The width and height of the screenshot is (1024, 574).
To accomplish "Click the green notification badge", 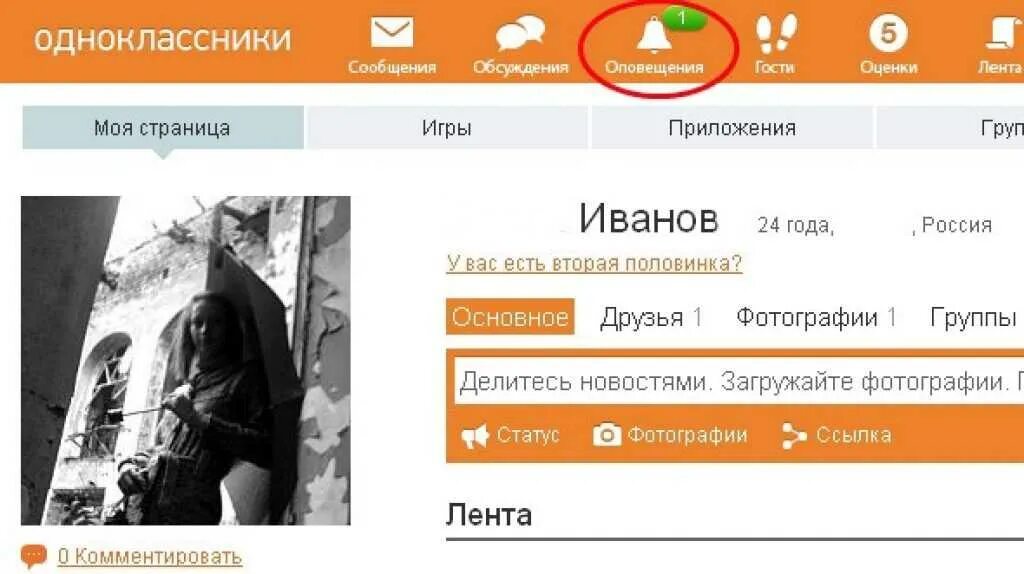I will click(x=682, y=18).
